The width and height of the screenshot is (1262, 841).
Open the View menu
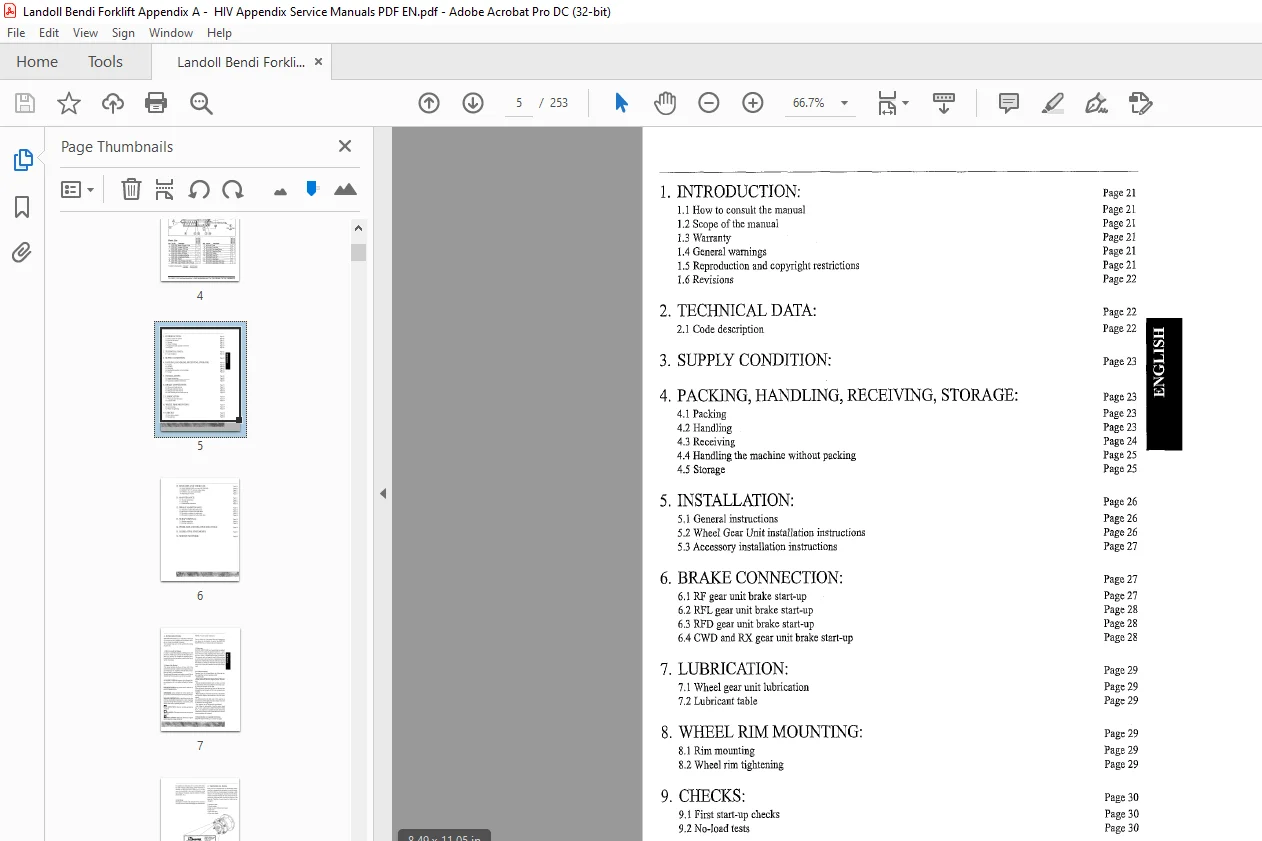(85, 33)
